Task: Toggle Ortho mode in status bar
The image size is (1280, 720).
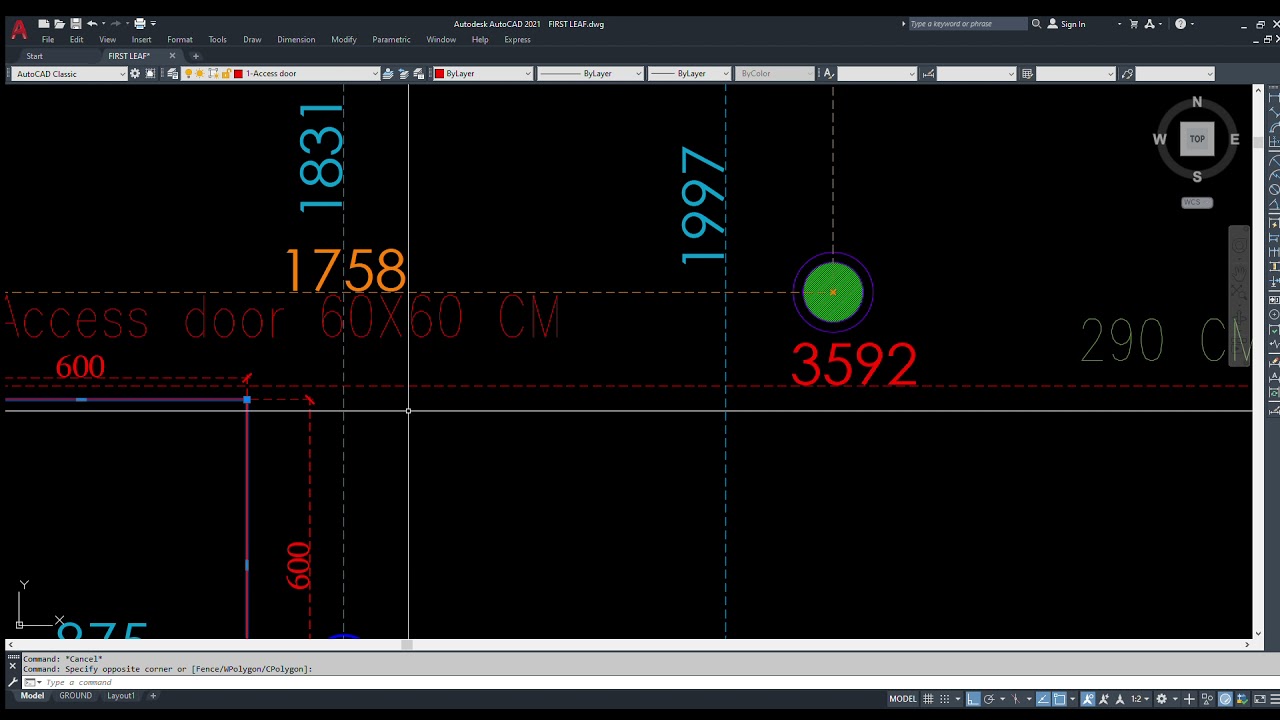Action: pyautogui.click(x=973, y=699)
